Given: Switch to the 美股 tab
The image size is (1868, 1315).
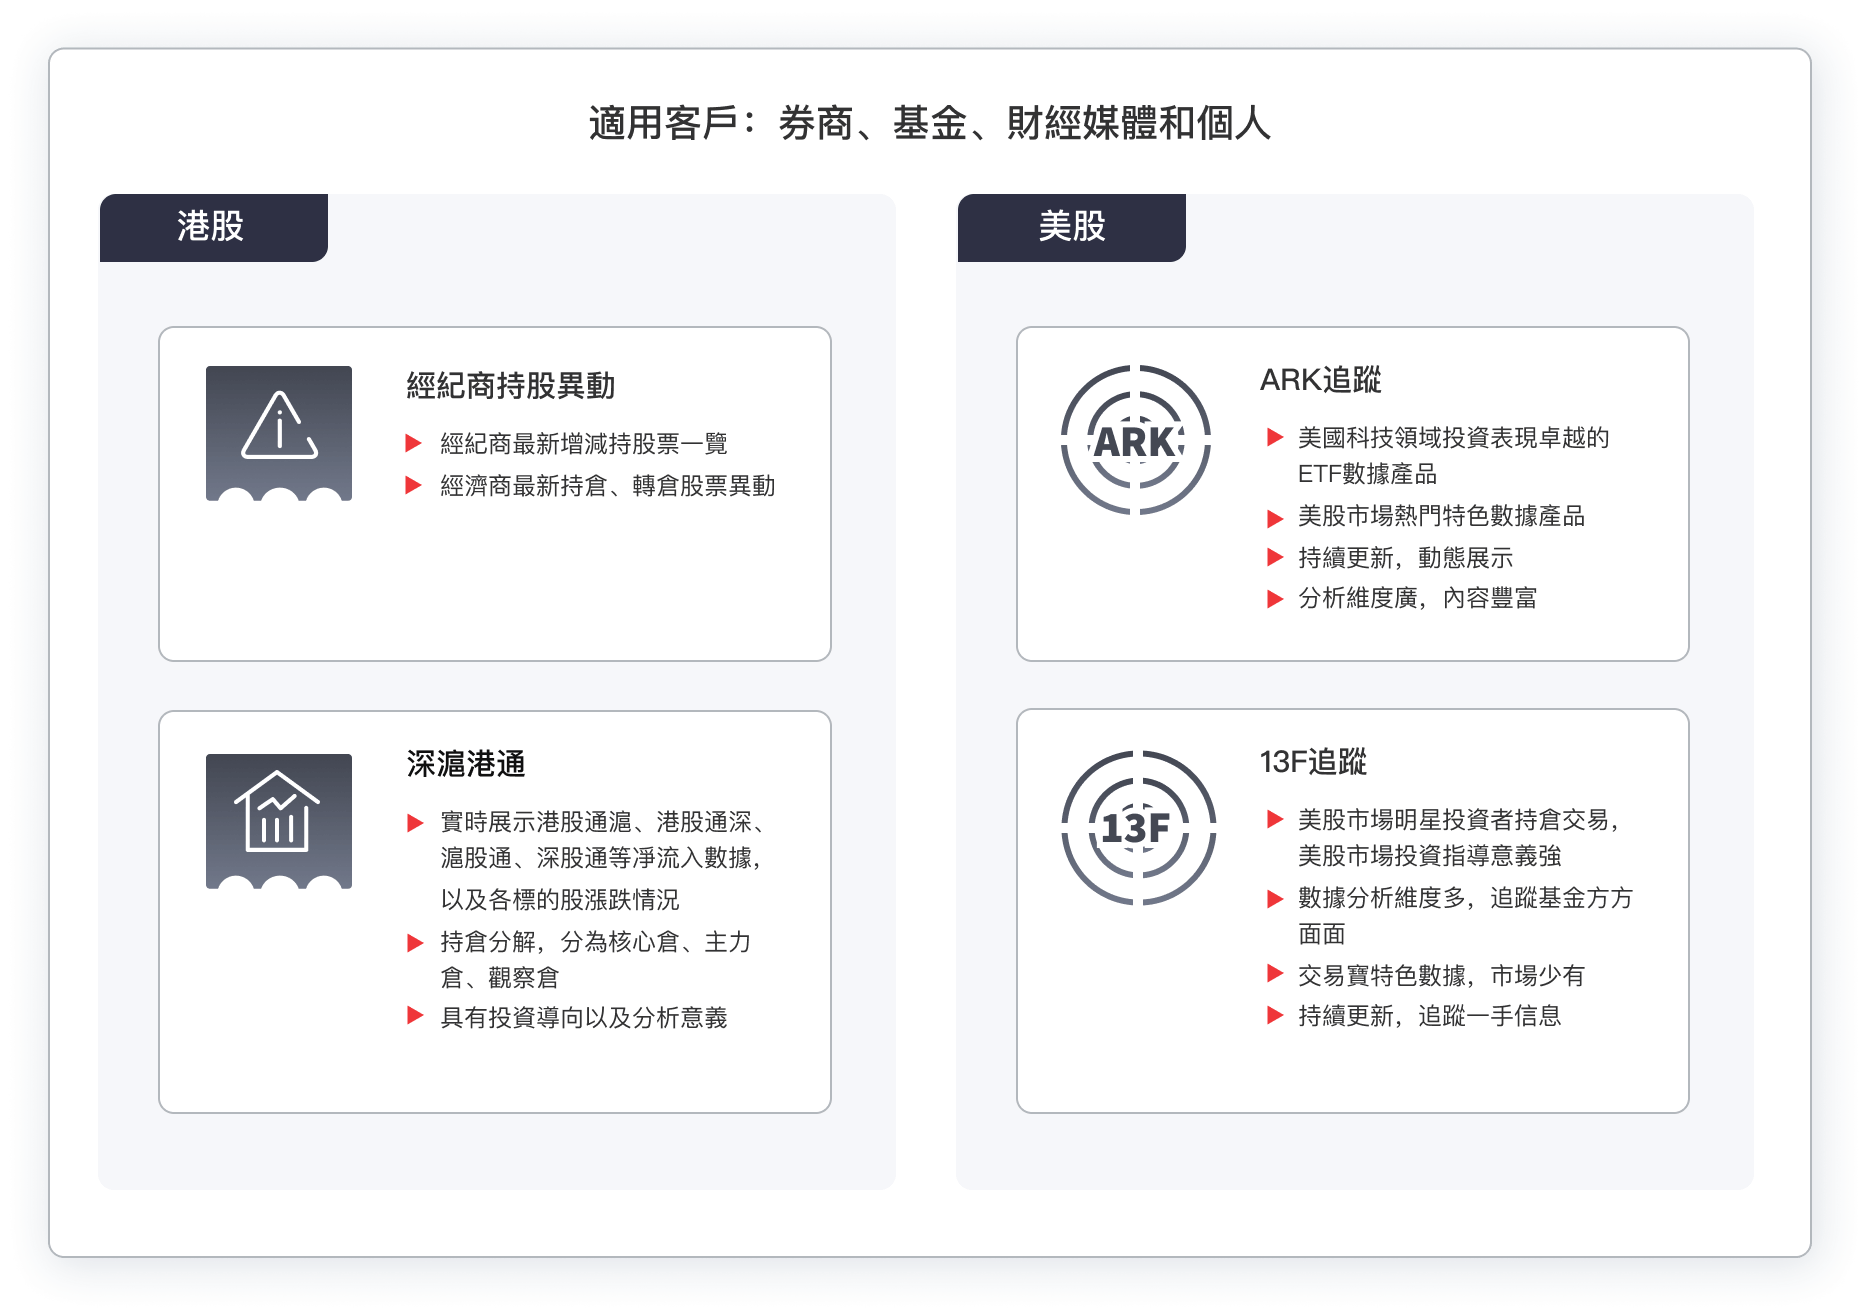Looking at the screenshot, I should [1072, 227].
